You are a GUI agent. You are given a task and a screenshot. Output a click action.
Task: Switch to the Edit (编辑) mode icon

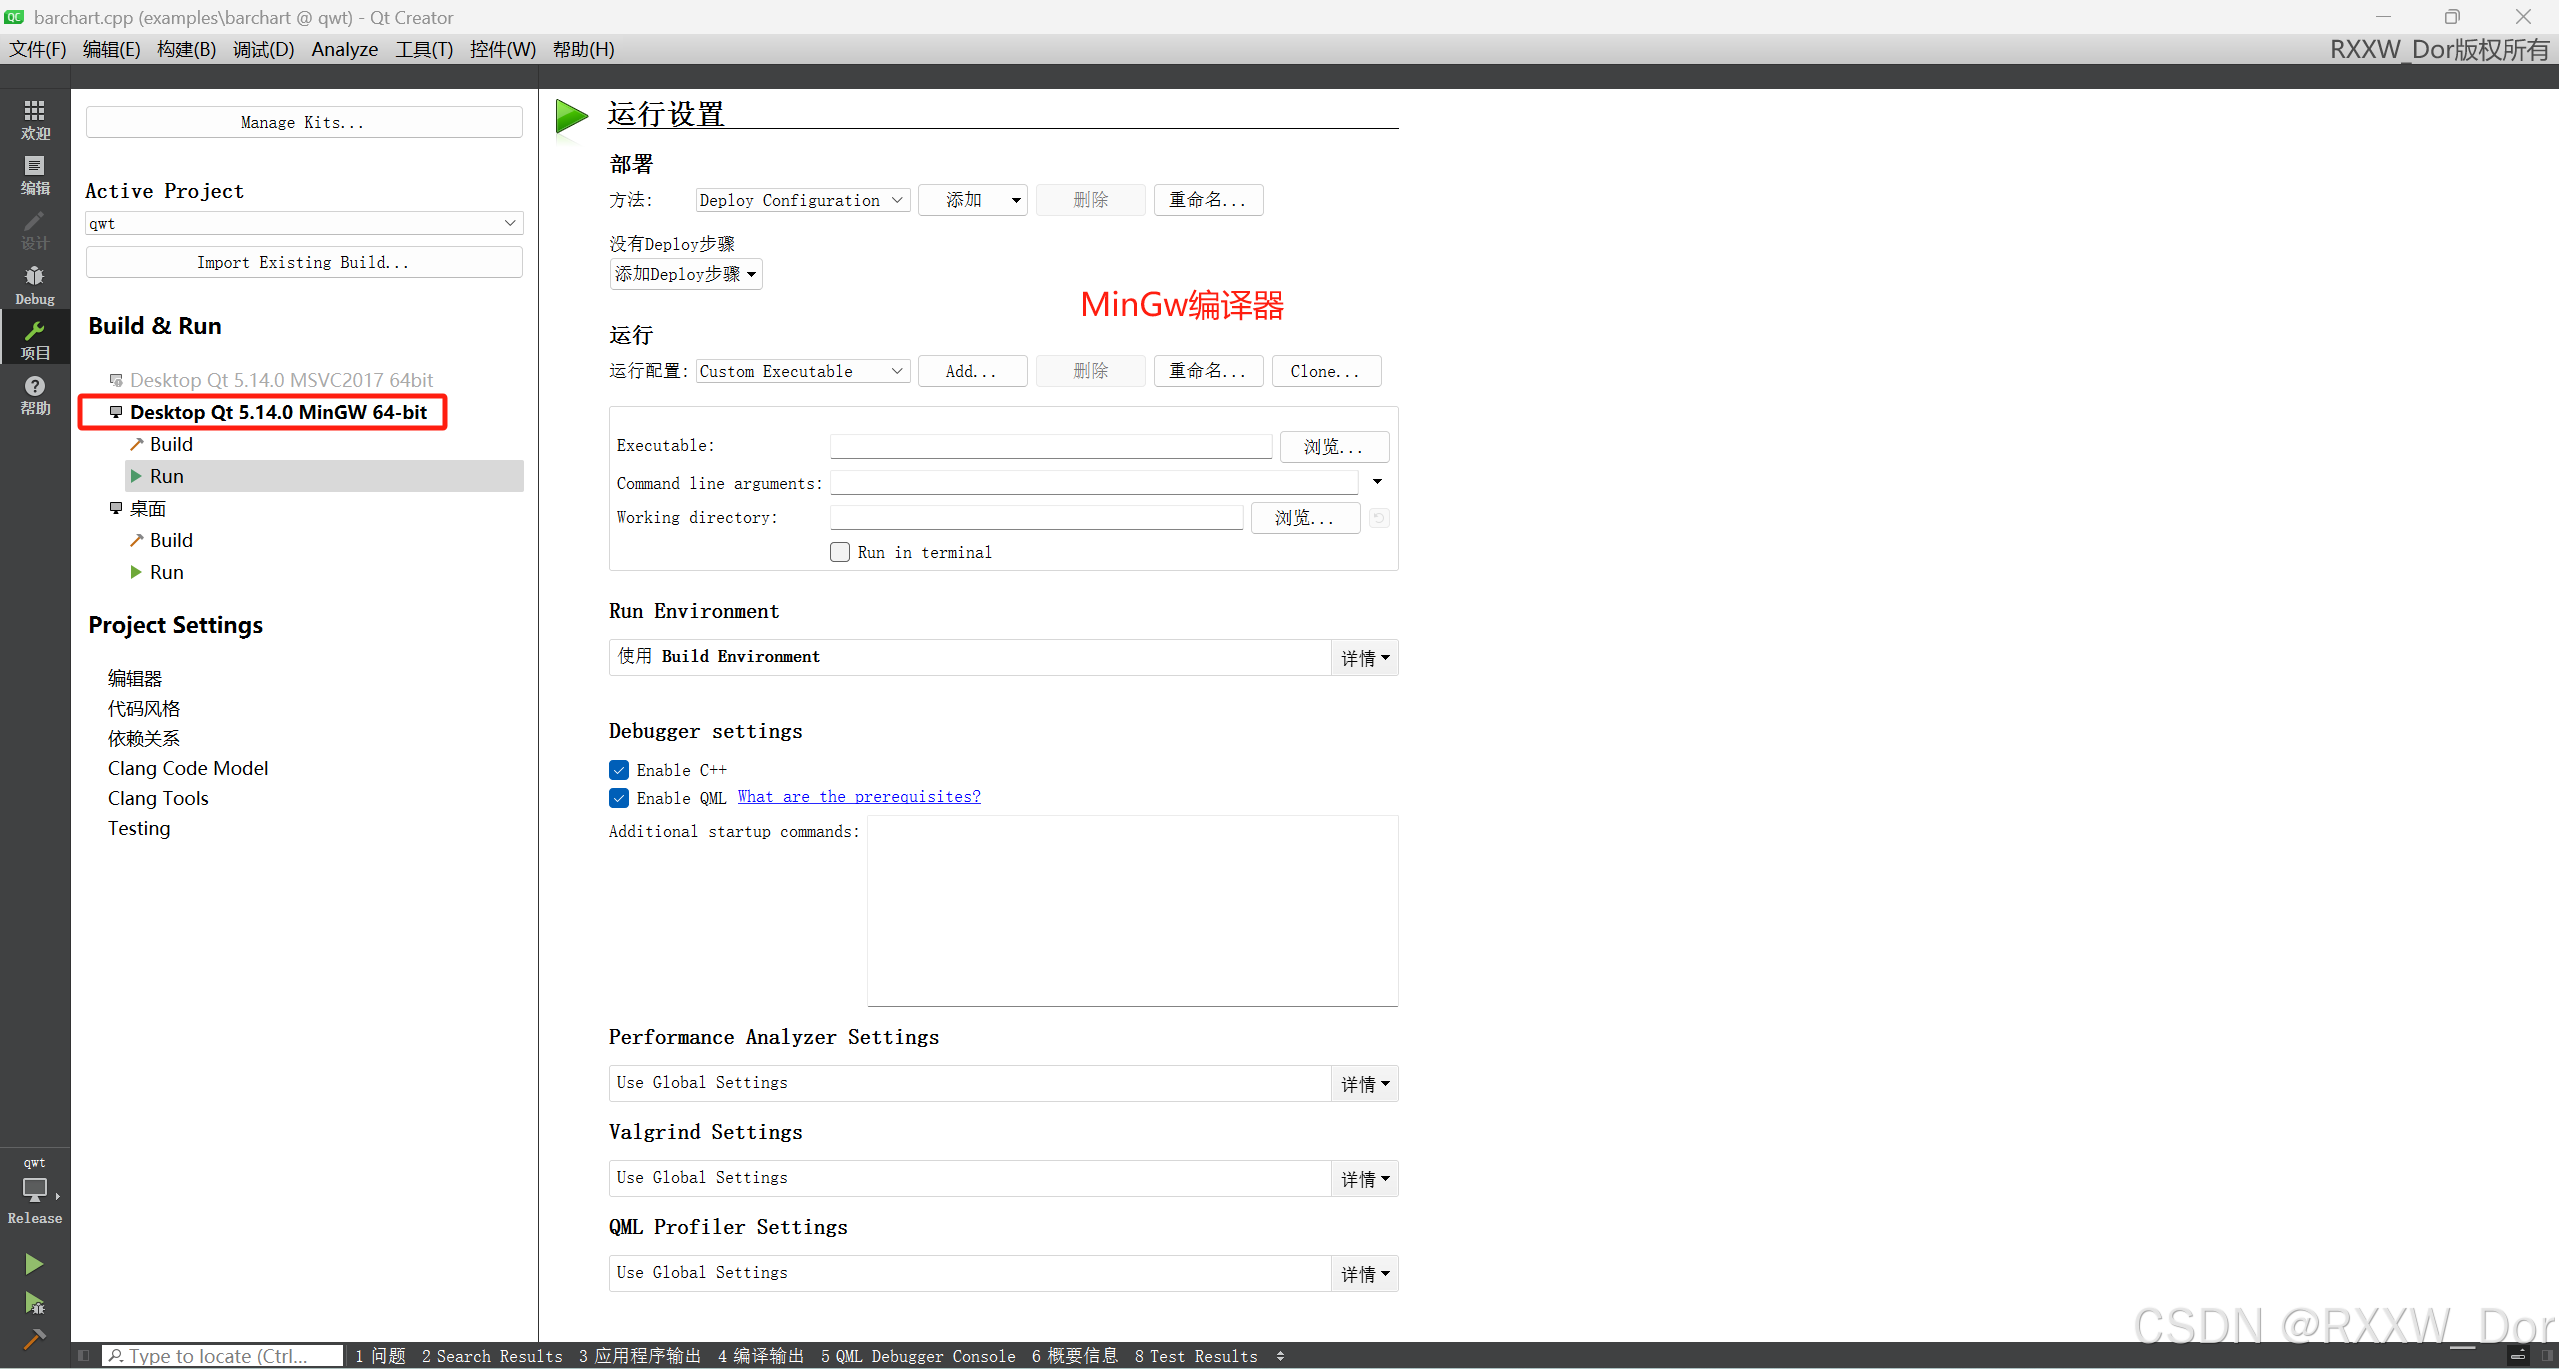(x=35, y=174)
